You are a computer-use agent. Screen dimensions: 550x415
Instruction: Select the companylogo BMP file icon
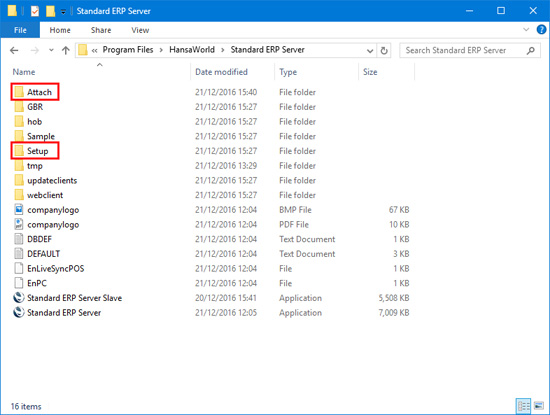tap(19, 209)
